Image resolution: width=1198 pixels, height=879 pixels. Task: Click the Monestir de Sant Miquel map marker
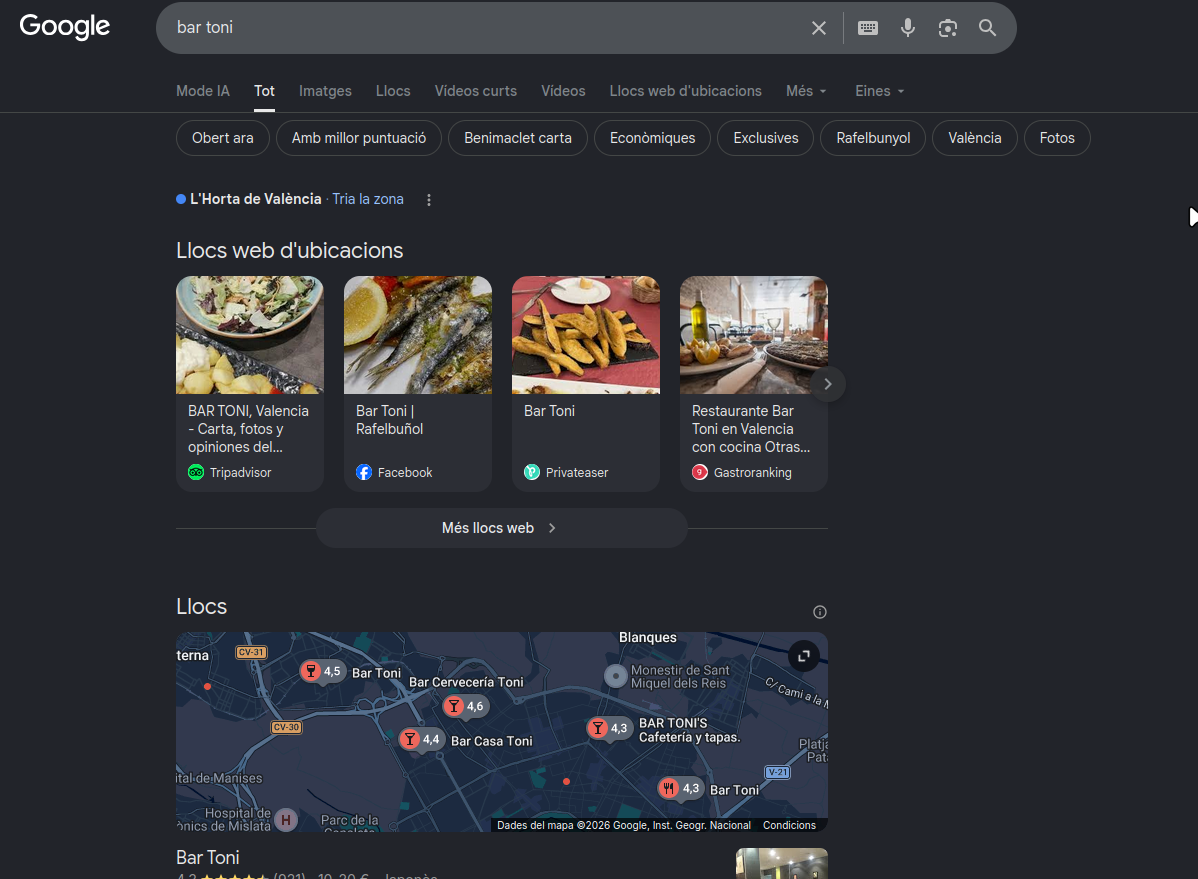coord(615,676)
